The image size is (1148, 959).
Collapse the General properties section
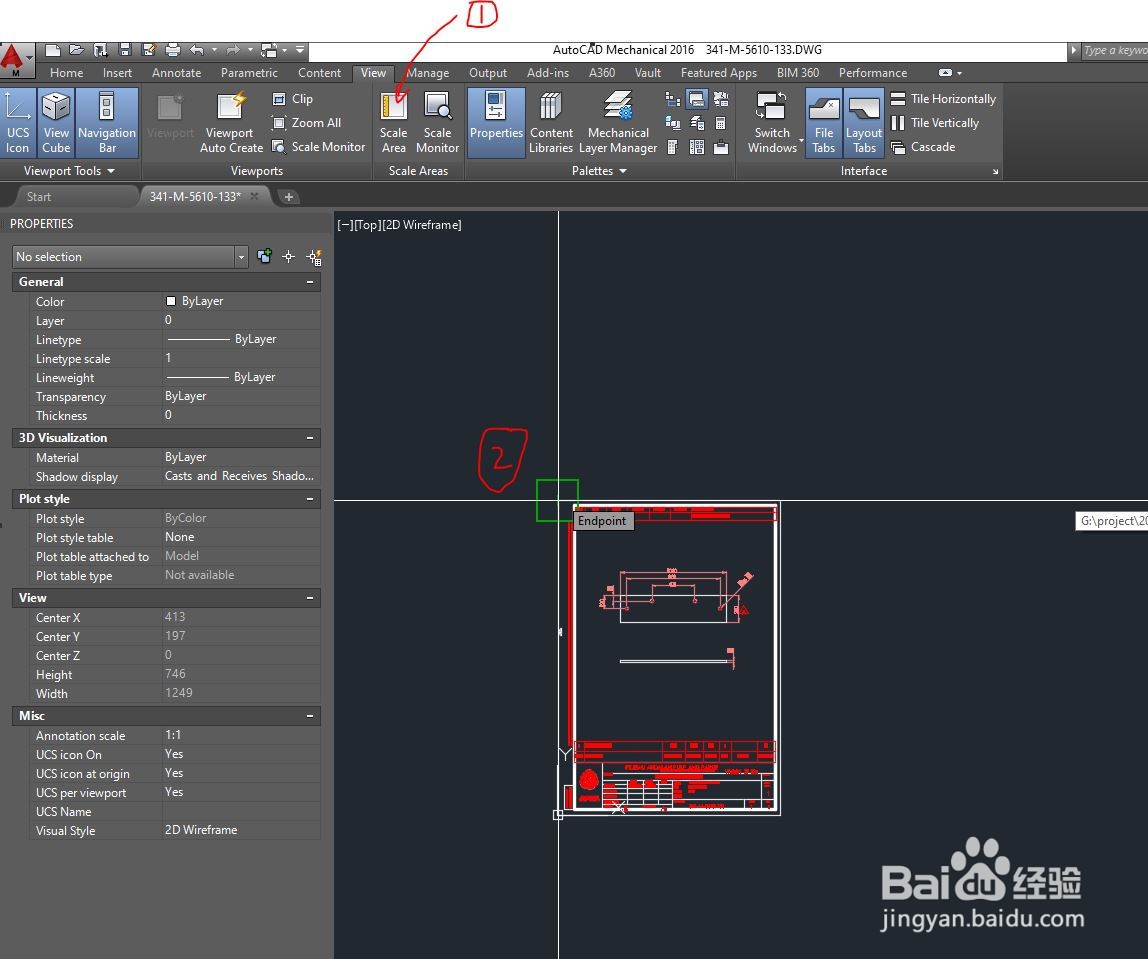tap(310, 282)
